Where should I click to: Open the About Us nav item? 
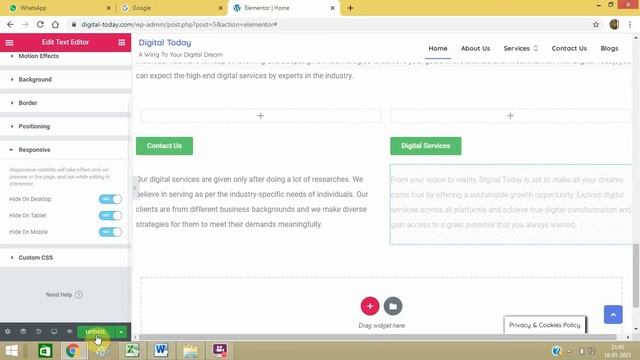(475, 48)
